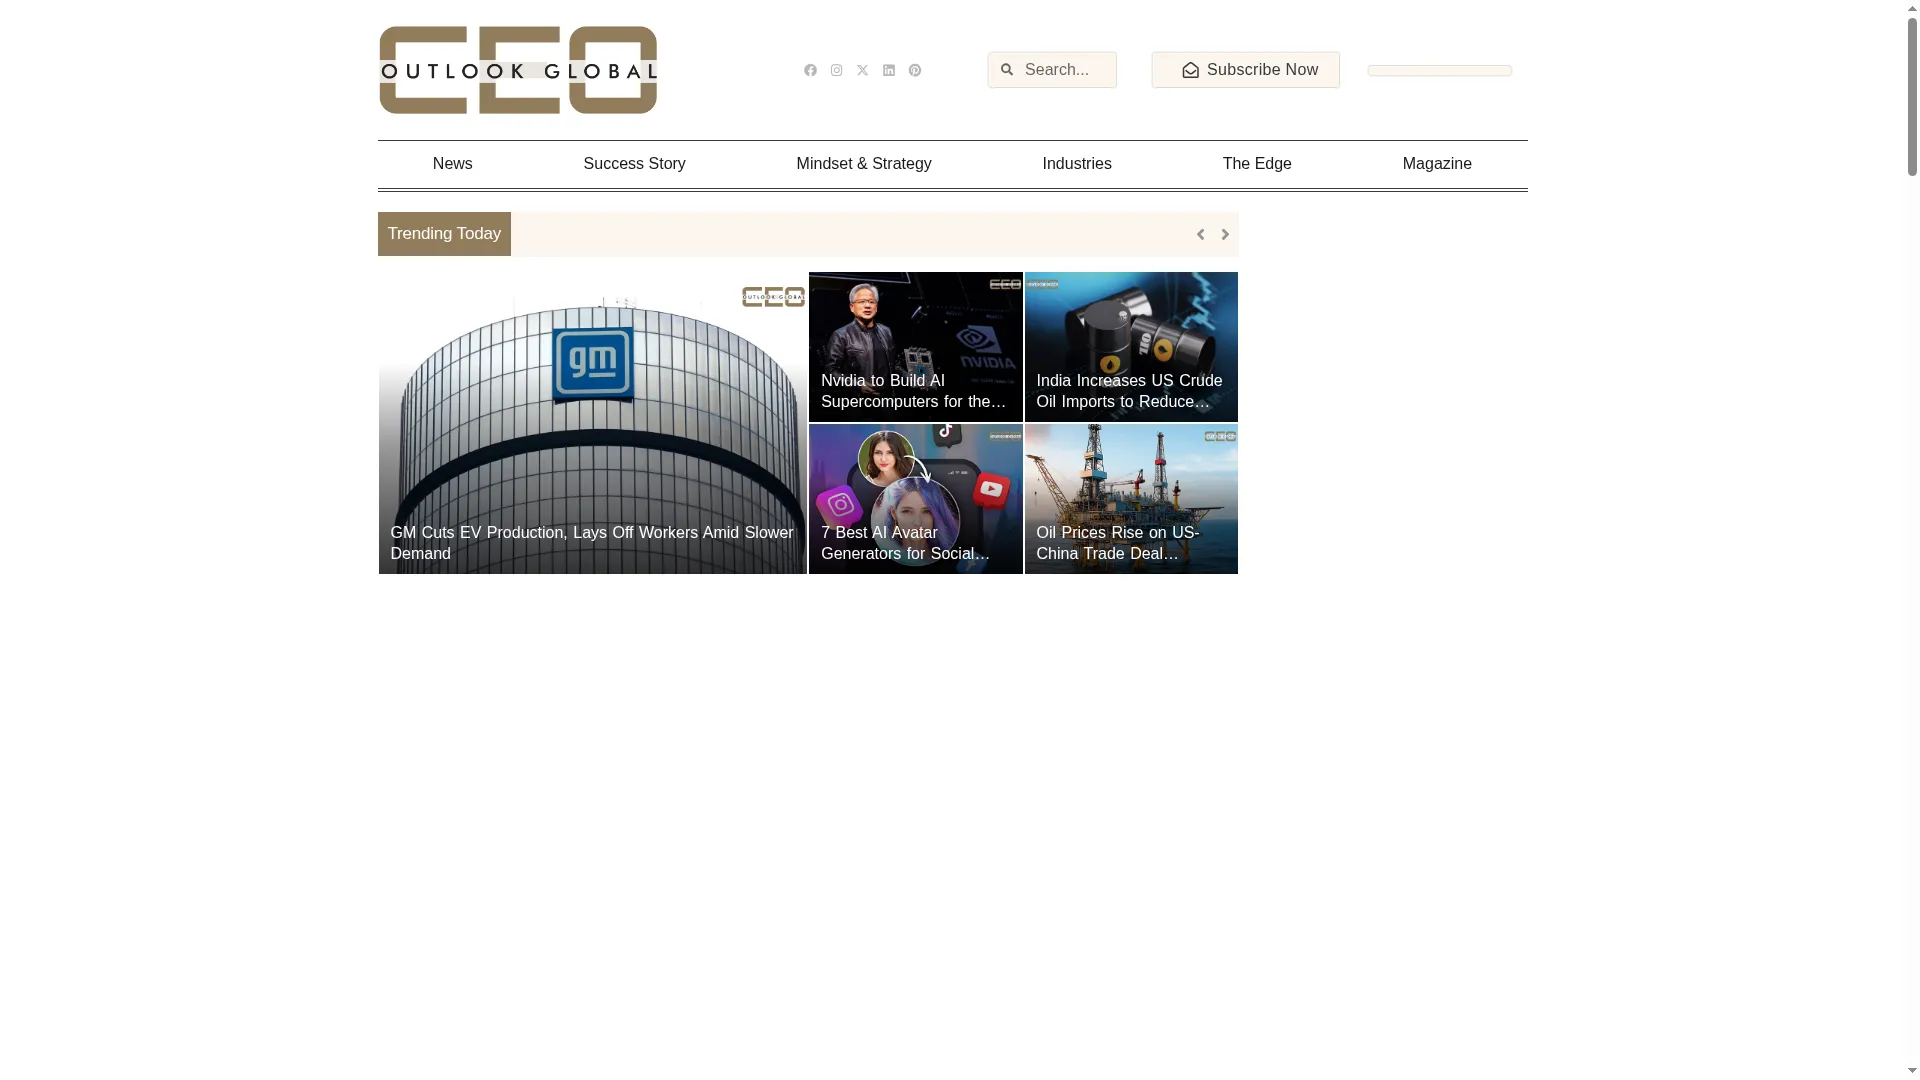This screenshot has height=1080, width=1920.
Task: Open The Edge menu
Action: pos(1256,164)
